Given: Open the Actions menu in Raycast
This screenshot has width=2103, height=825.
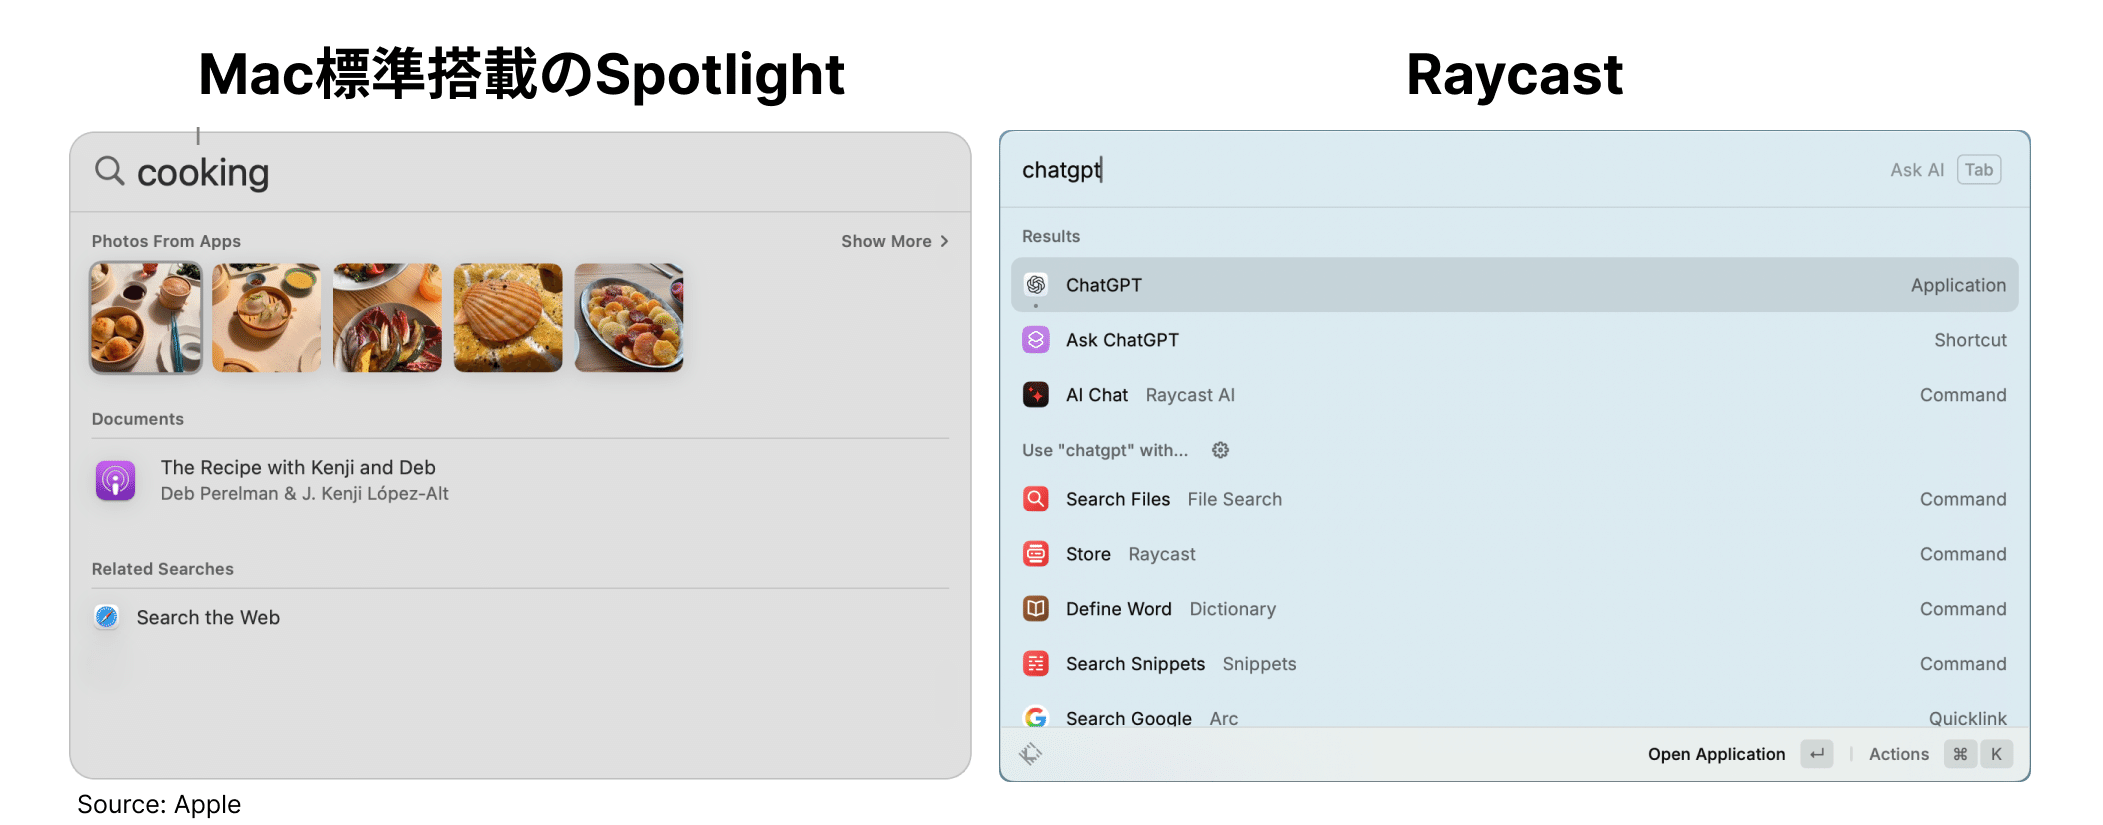Looking at the screenshot, I should [1898, 754].
